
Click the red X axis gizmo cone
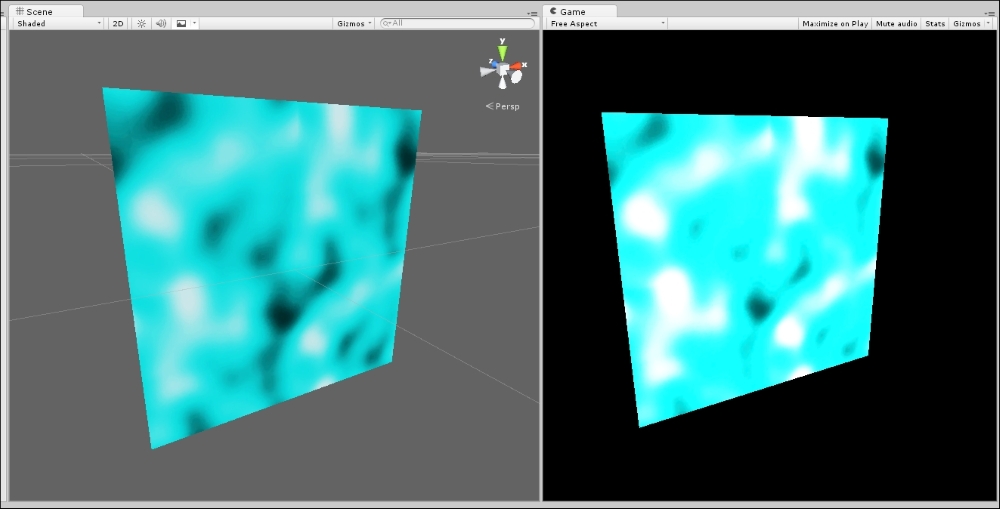click(x=517, y=68)
